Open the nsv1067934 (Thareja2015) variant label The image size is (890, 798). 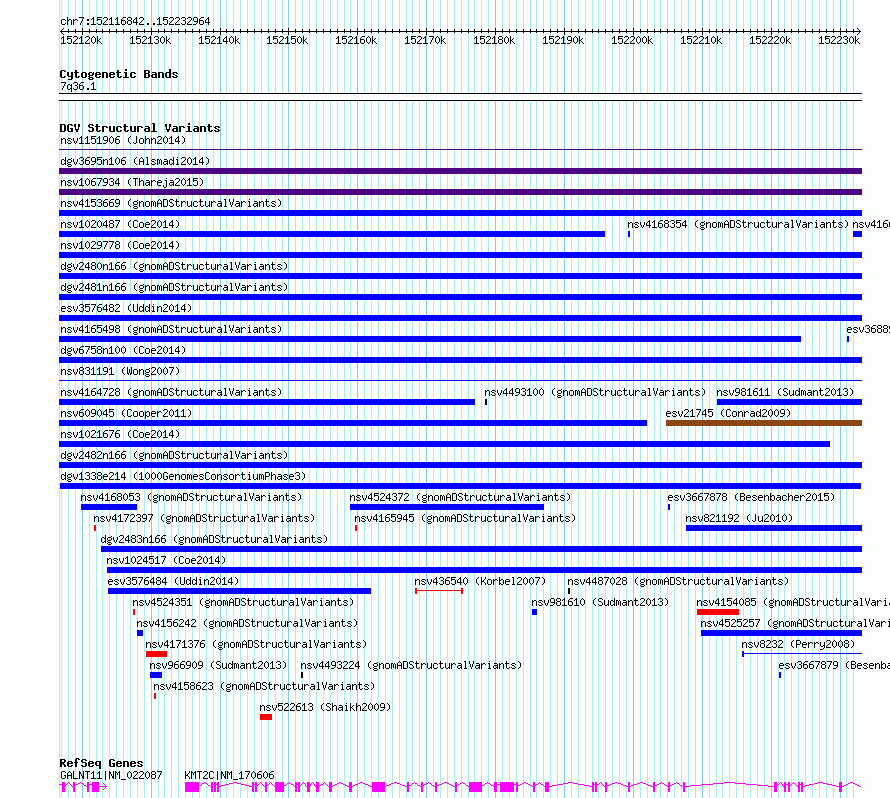(x=132, y=182)
